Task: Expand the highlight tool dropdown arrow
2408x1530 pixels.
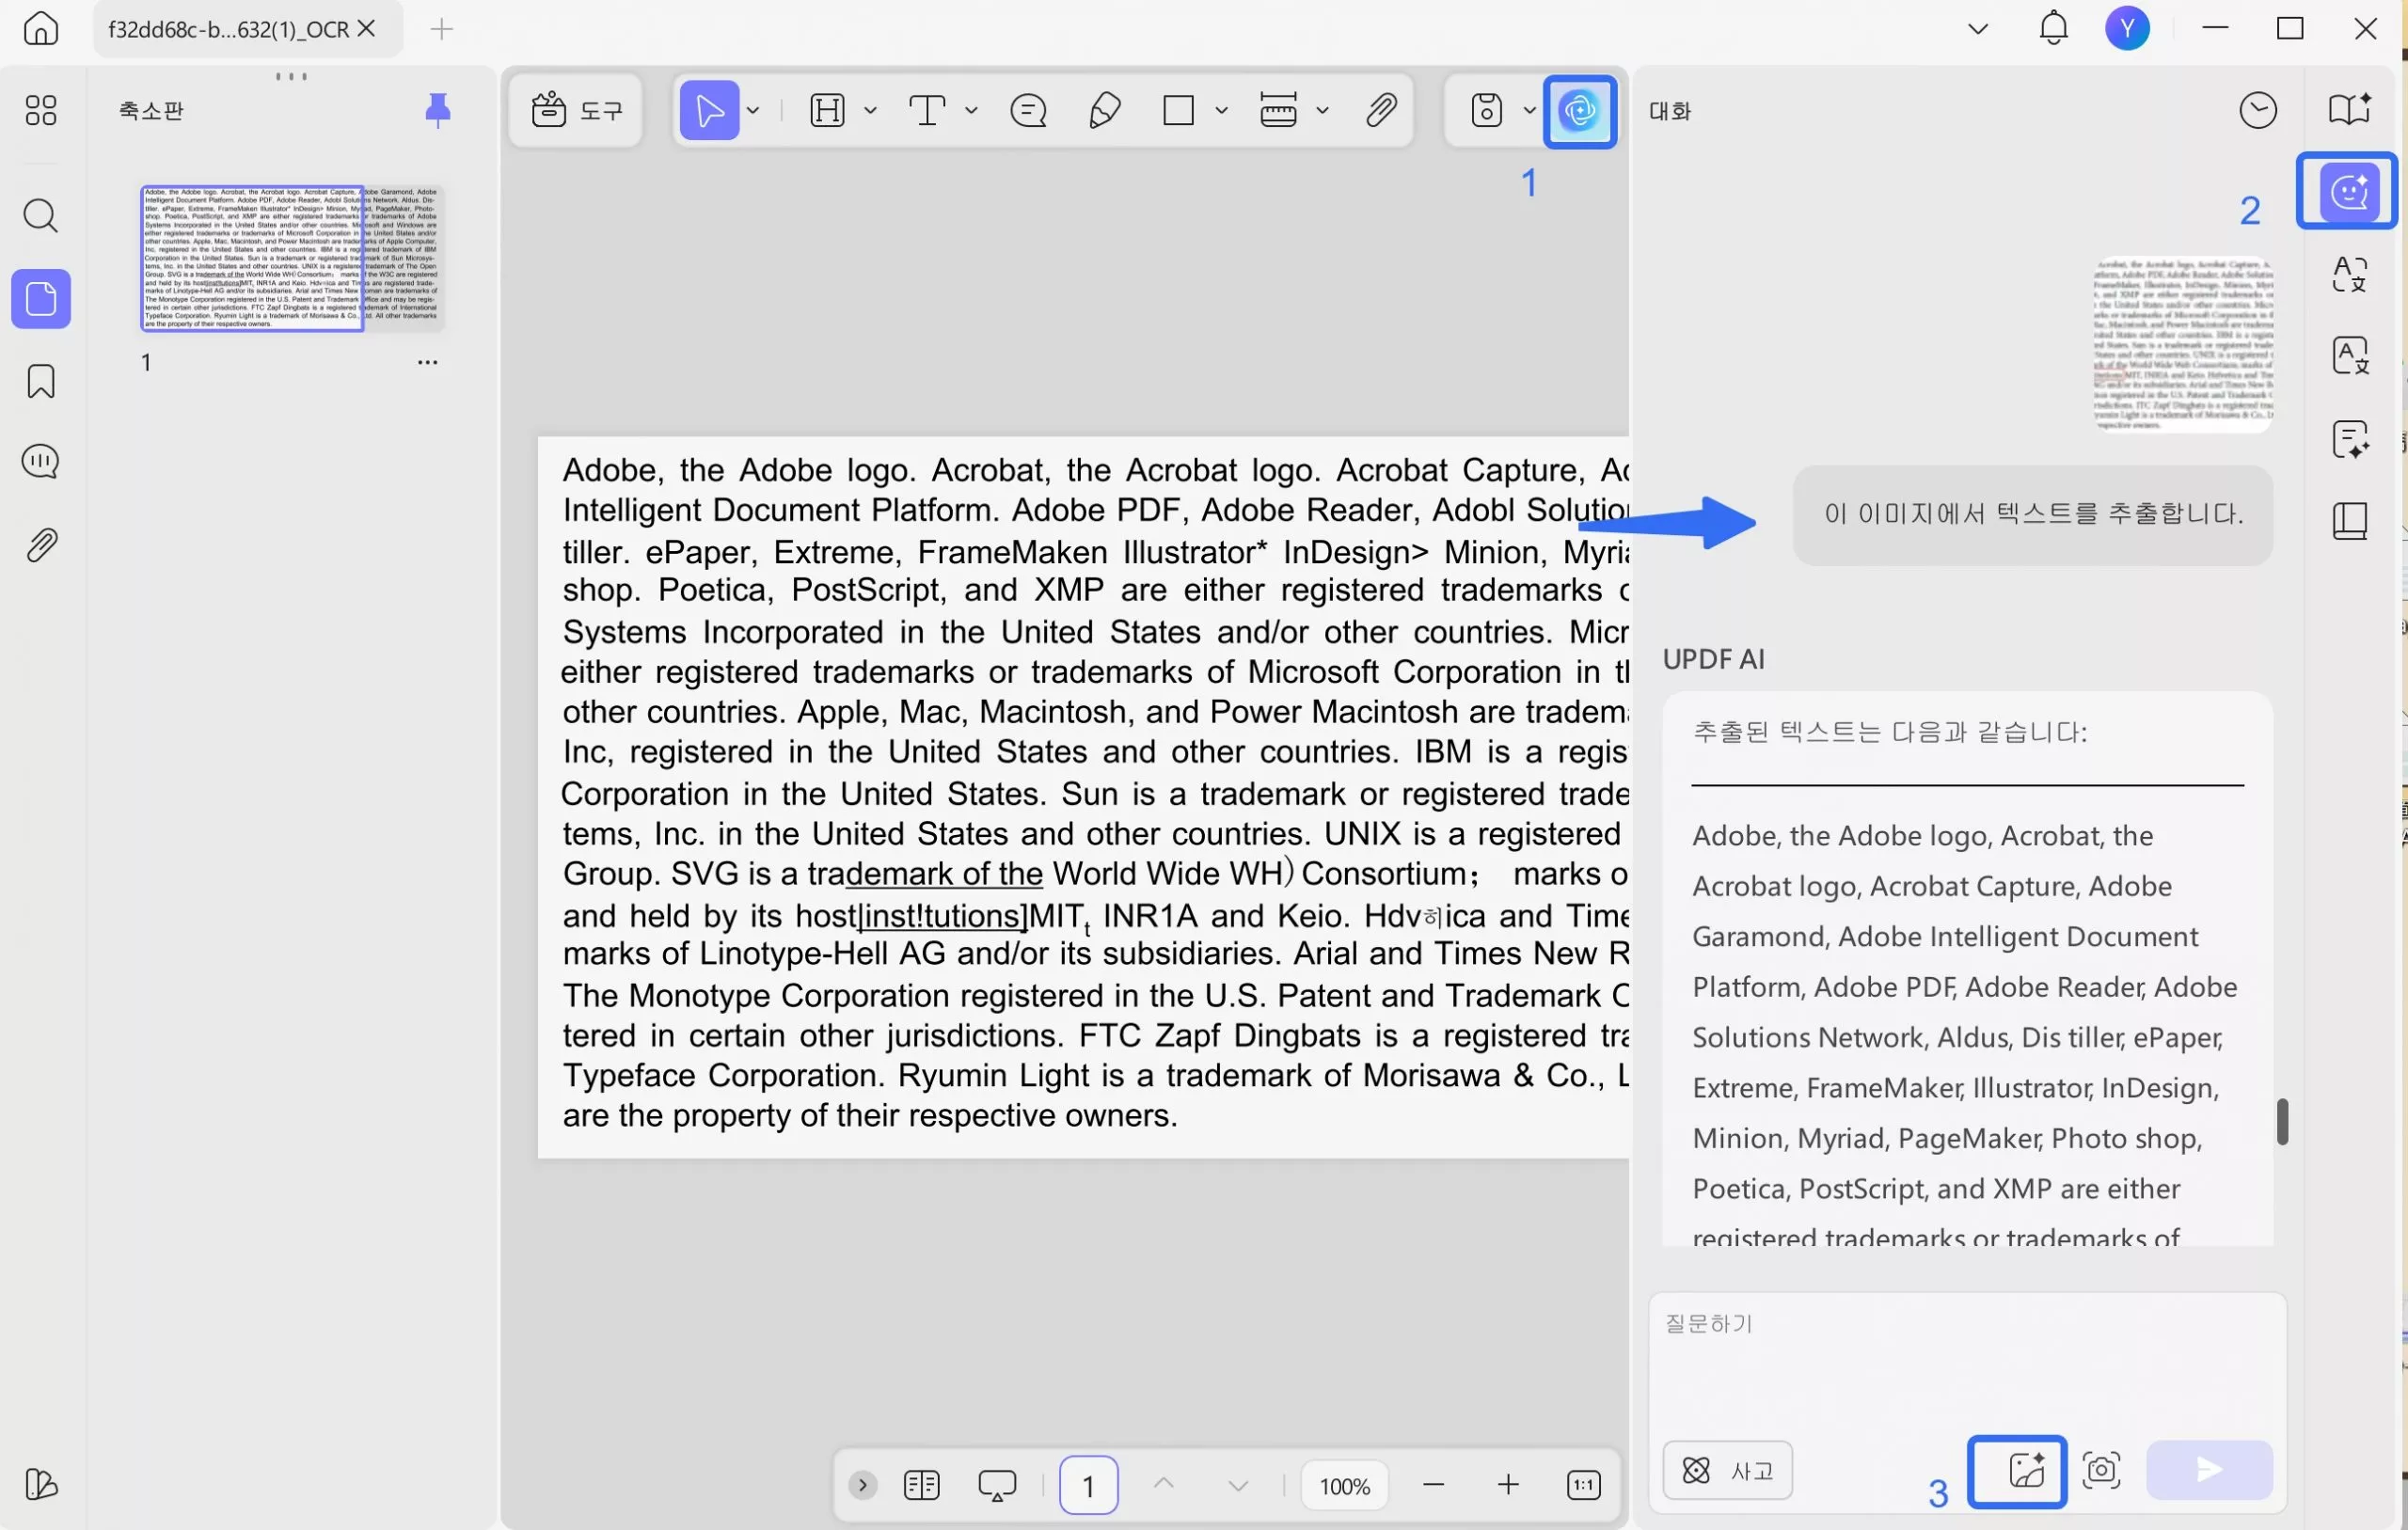Action: tap(870, 110)
